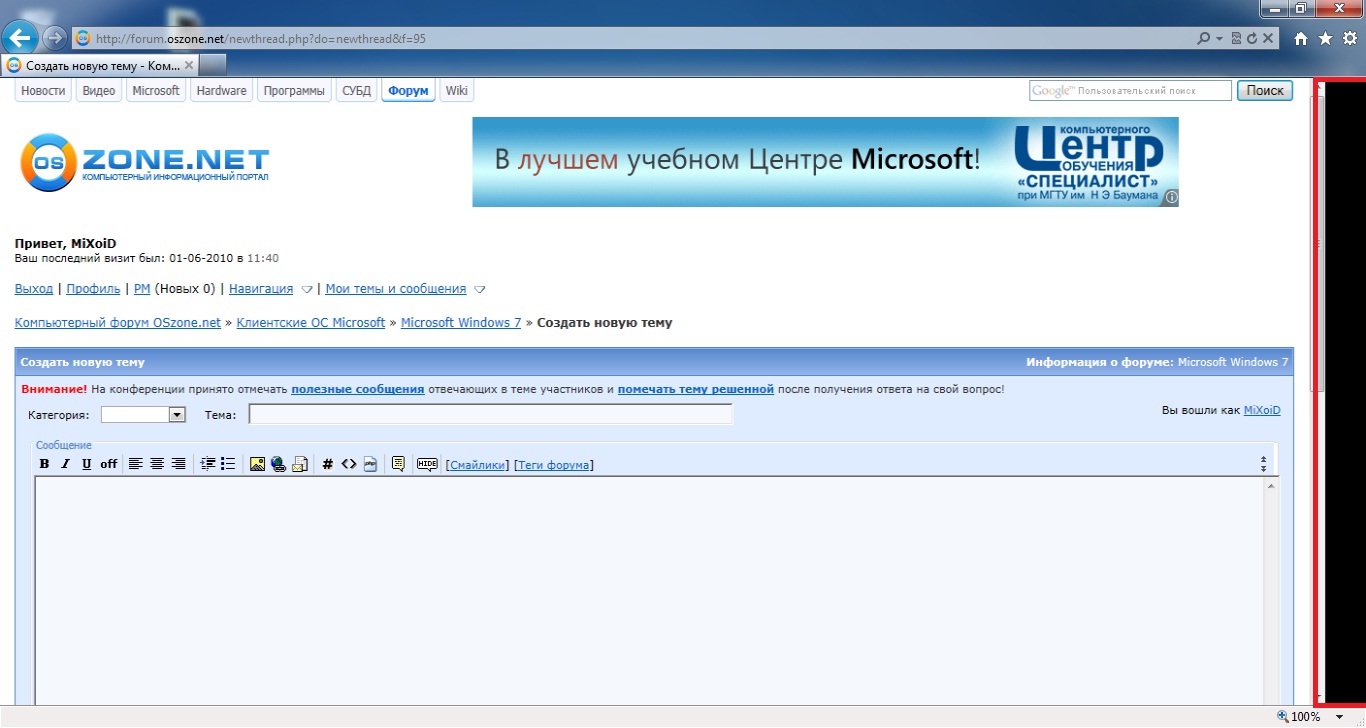Open the Смайлики link
The width and height of the screenshot is (1366, 728).
[x=478, y=465]
